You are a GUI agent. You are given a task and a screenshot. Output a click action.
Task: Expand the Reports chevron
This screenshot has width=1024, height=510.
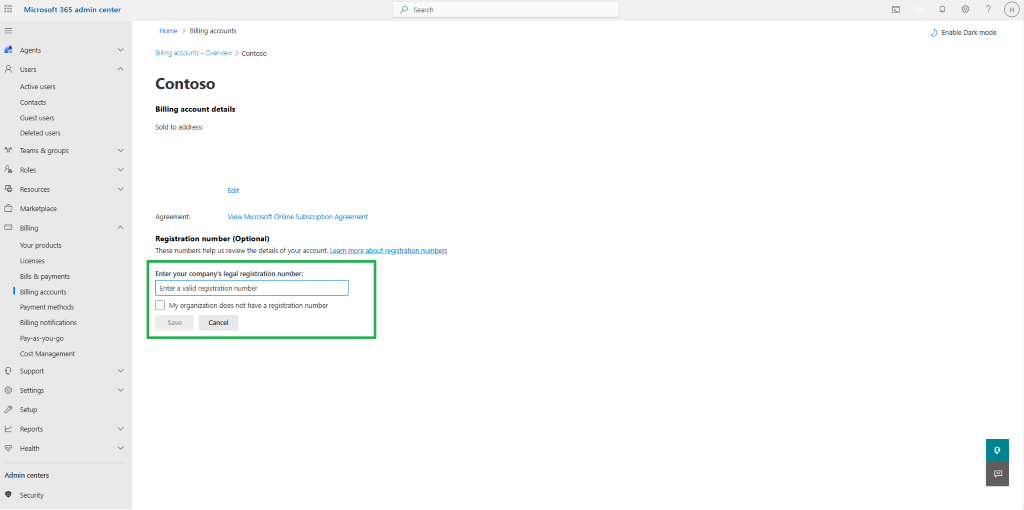120,429
